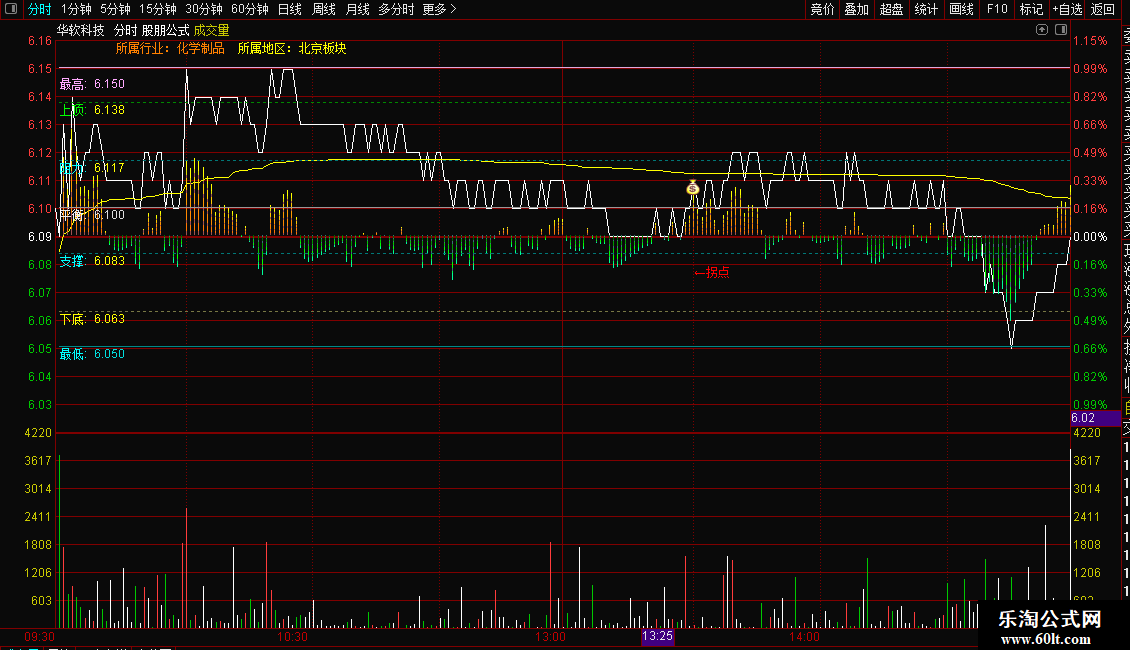Click the 成交量 volume label

coord(211,30)
